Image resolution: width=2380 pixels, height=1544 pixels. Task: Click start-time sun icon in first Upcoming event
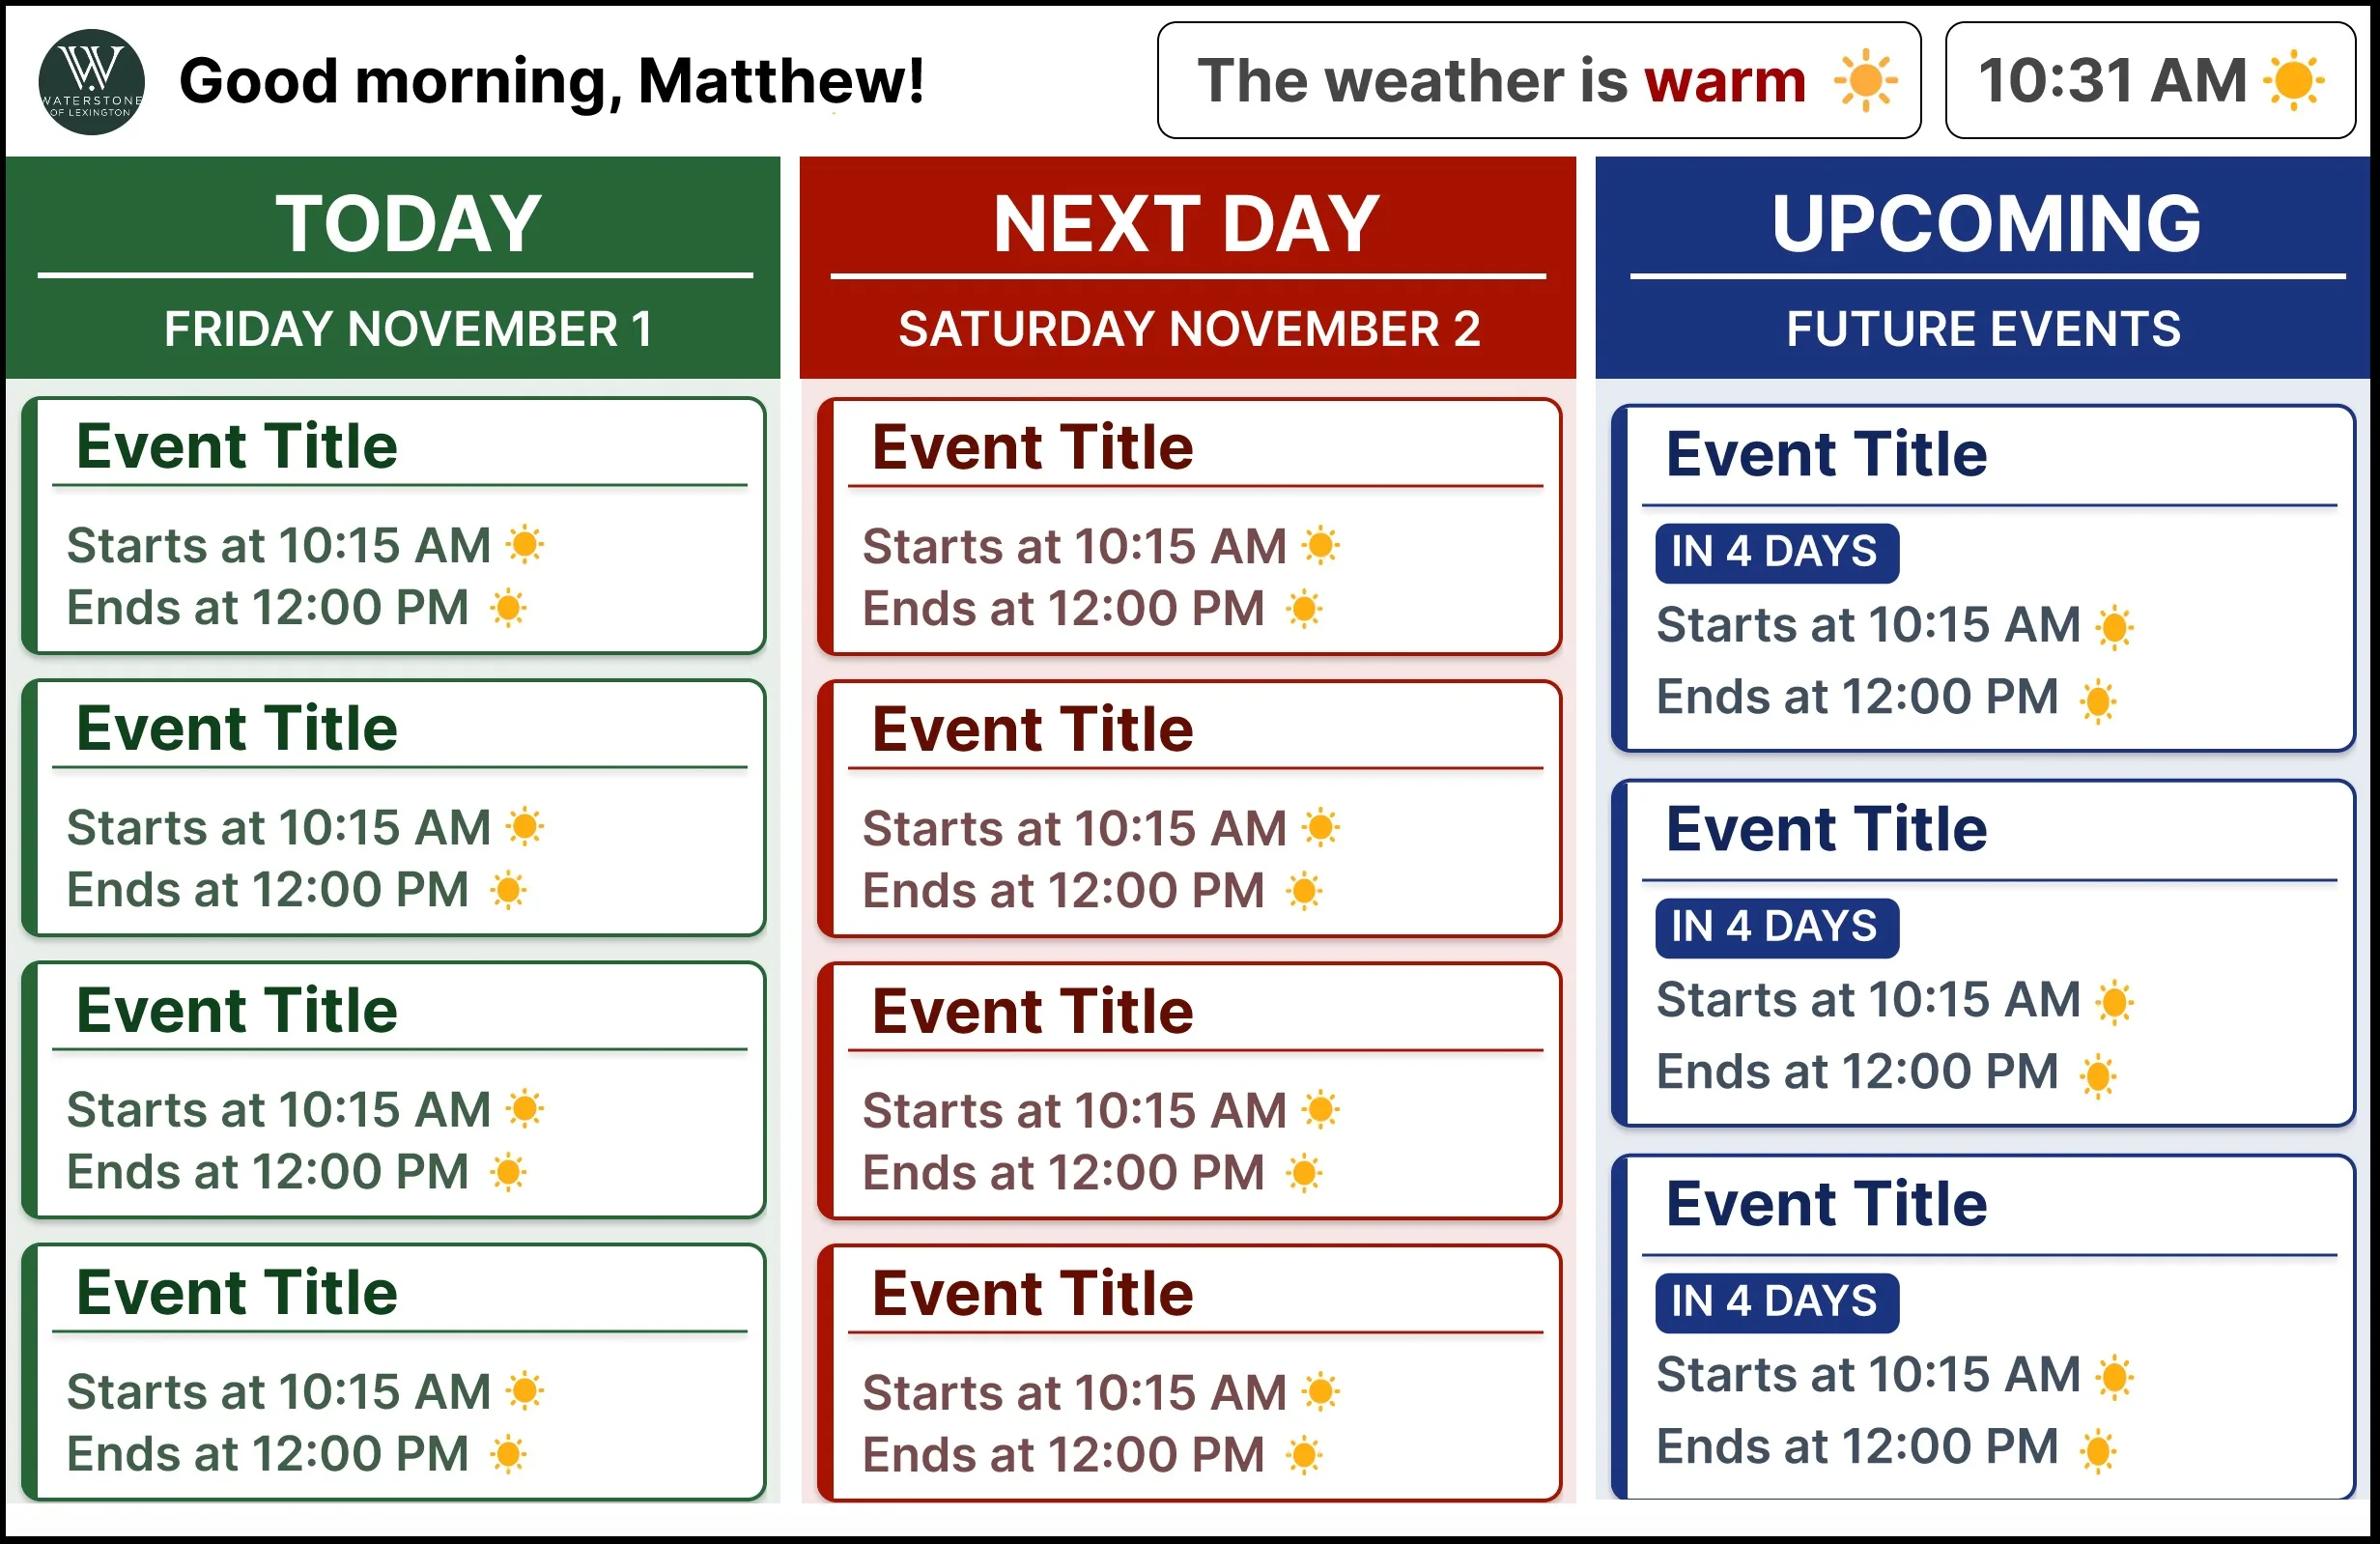click(2114, 627)
